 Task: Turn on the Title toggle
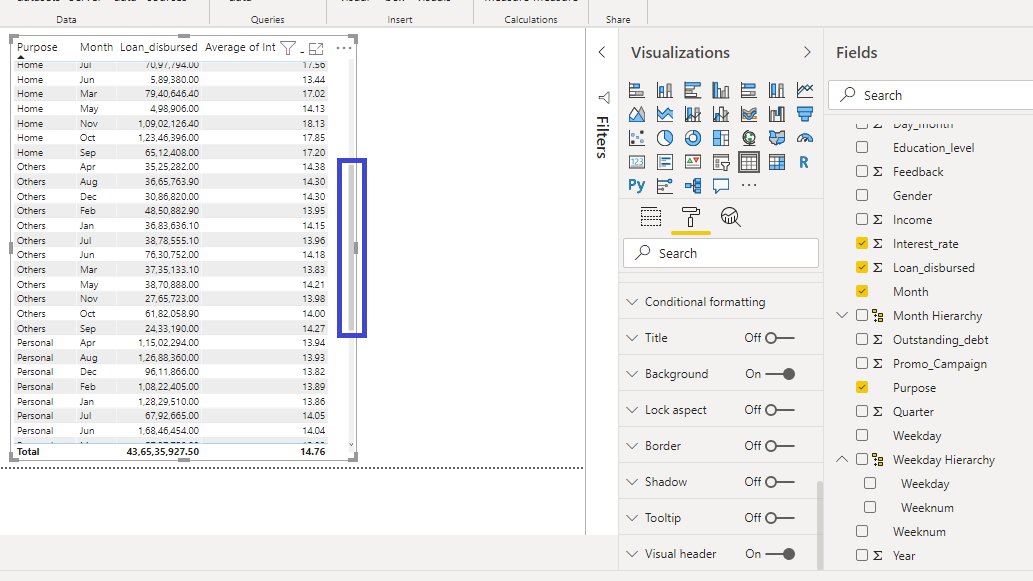(779, 338)
